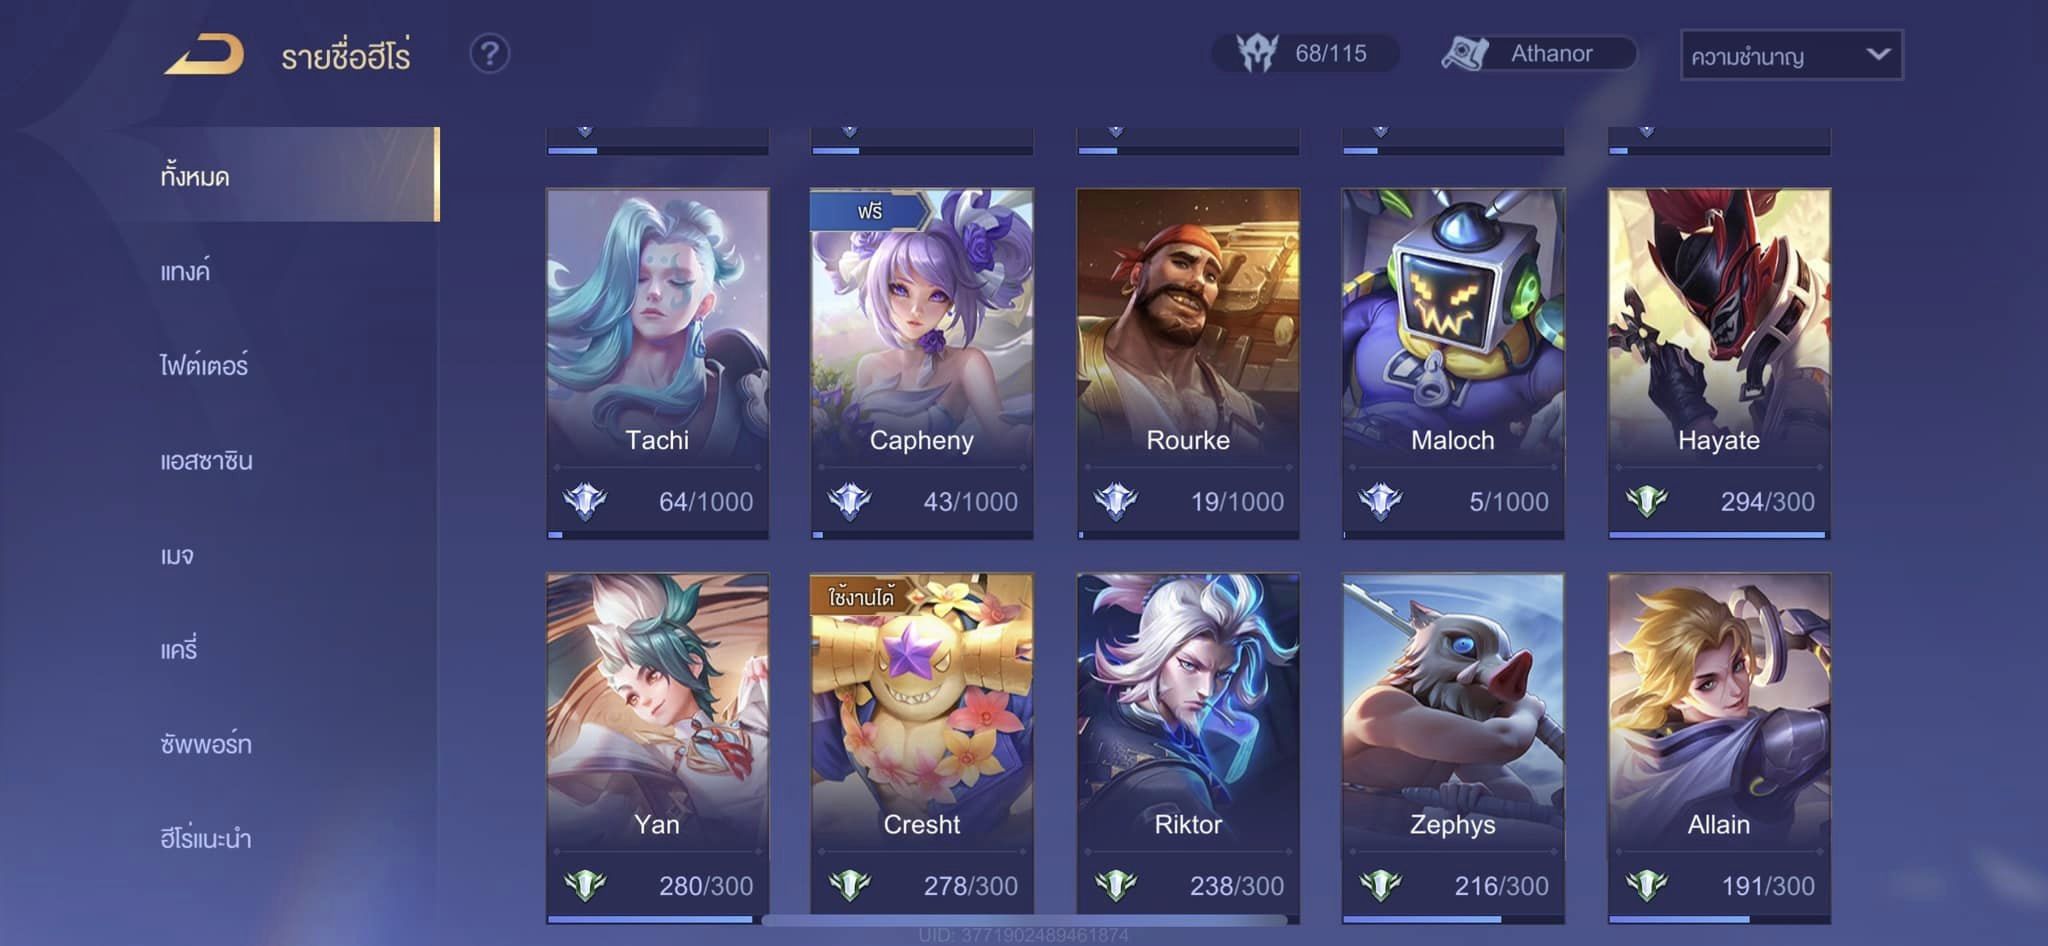The width and height of the screenshot is (2048, 946).
Task: Tap the hero count emblem icon 68/115
Action: [1257, 53]
